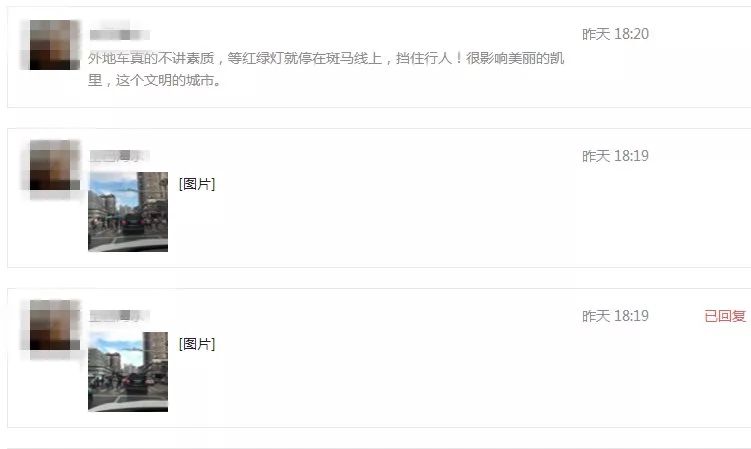Open avatar on the 已回复 message
This screenshot has height=449, width=751.
point(54,325)
